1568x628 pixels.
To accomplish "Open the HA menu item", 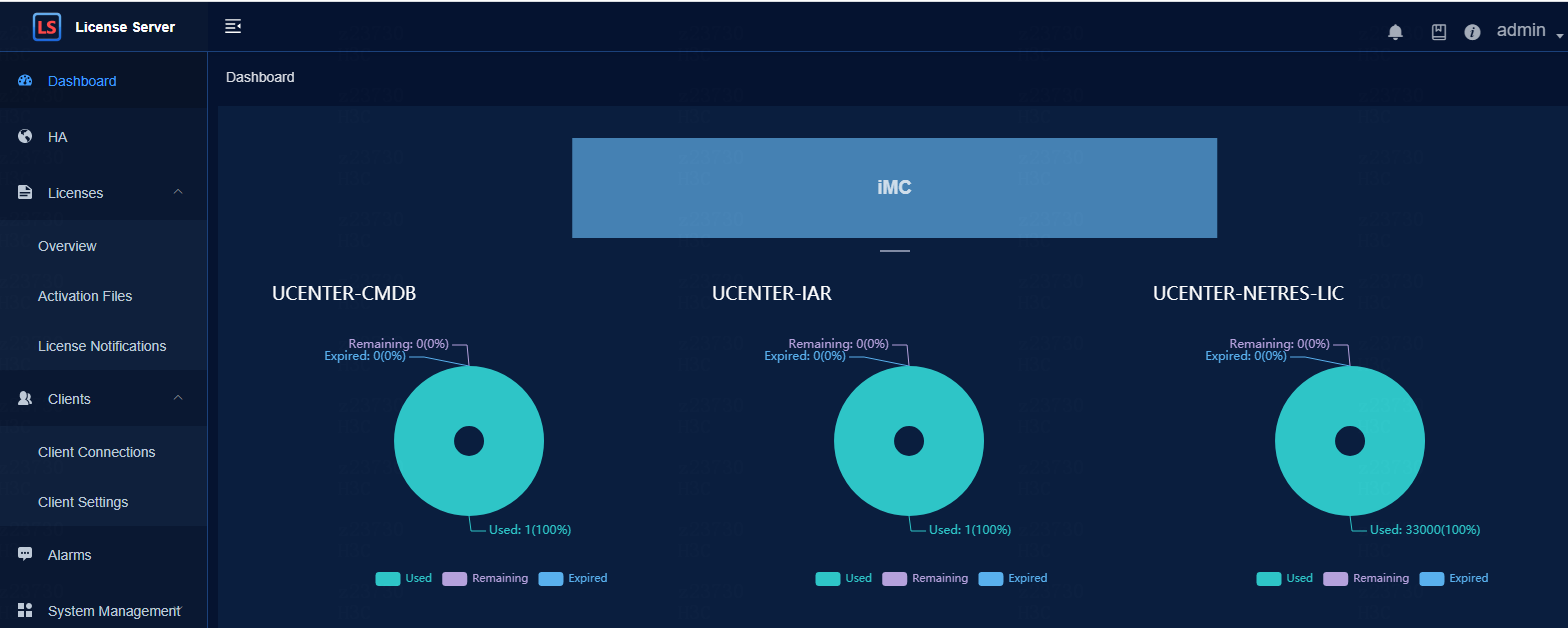I will [x=104, y=137].
